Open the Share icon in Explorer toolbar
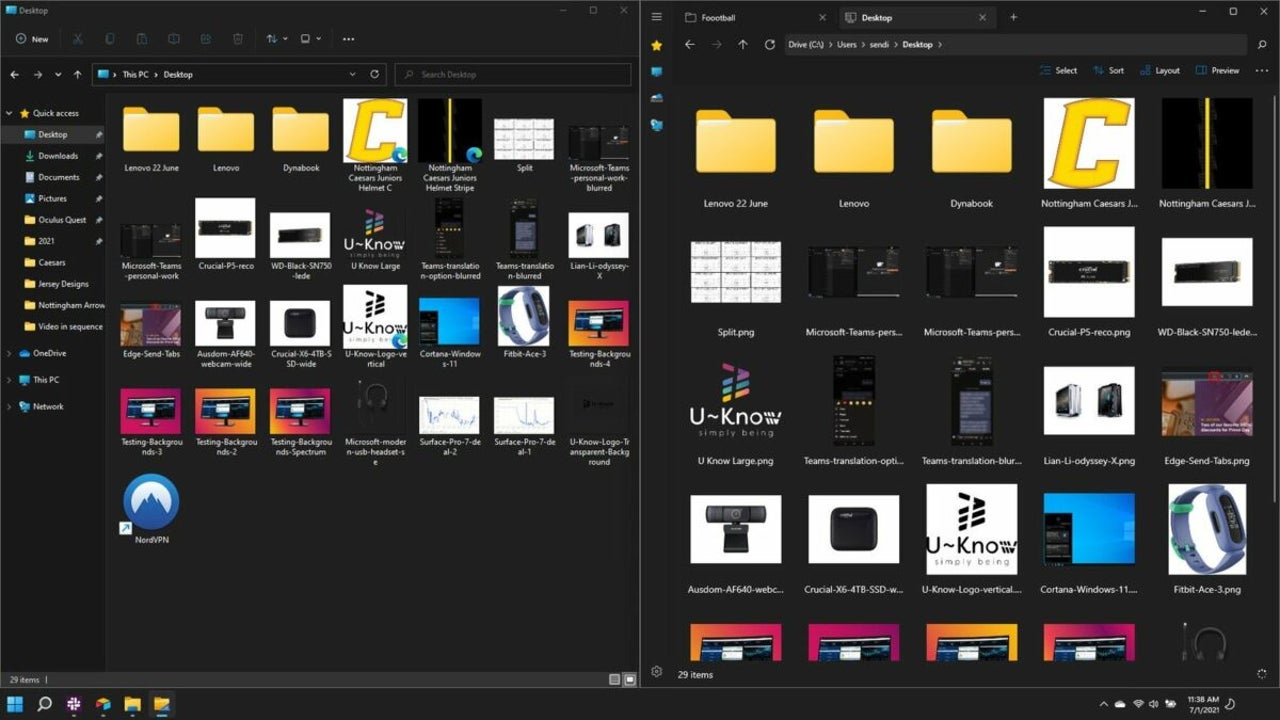This screenshot has height=720, width=1280. tap(206, 39)
